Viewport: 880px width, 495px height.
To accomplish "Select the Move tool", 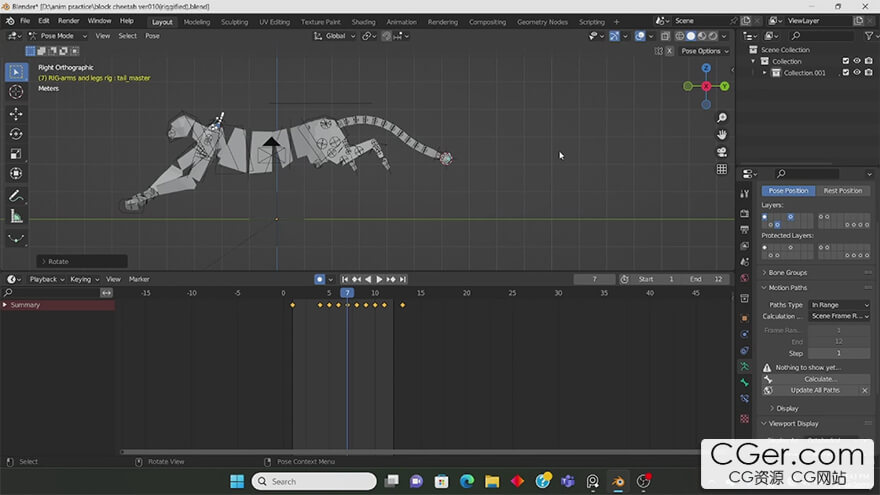I will coord(16,114).
